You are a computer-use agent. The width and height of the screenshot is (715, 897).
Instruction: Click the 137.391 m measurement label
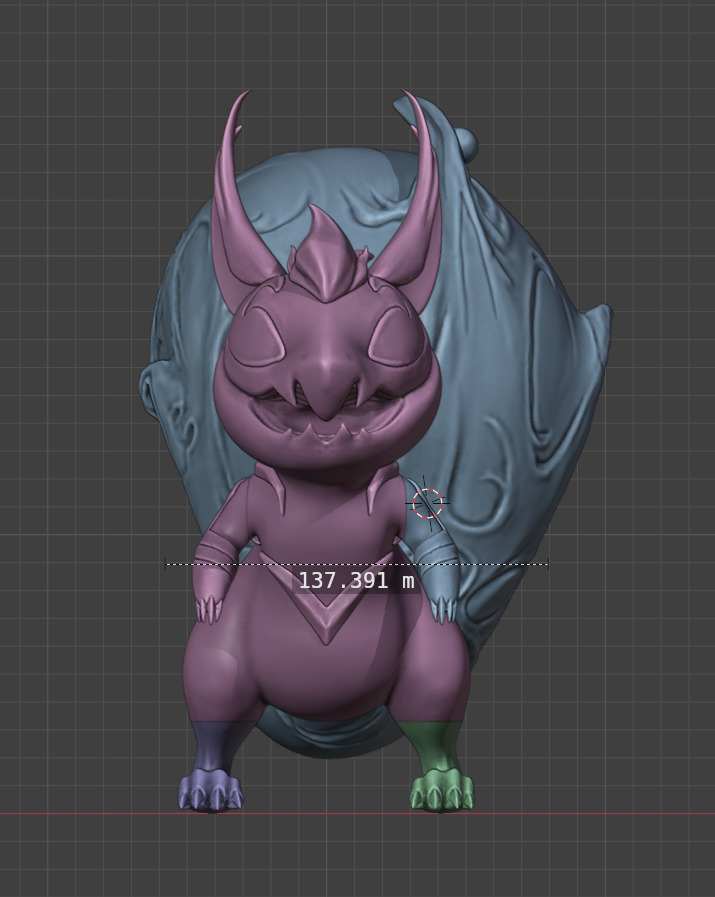pos(356,581)
